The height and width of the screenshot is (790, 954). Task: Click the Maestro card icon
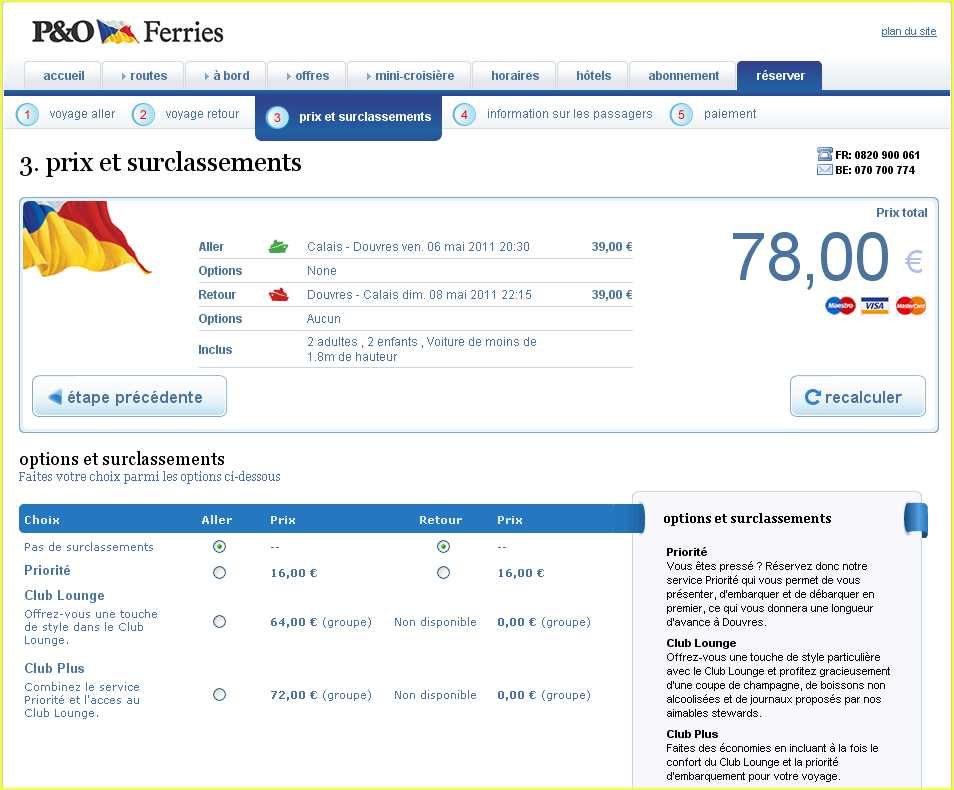coord(841,306)
